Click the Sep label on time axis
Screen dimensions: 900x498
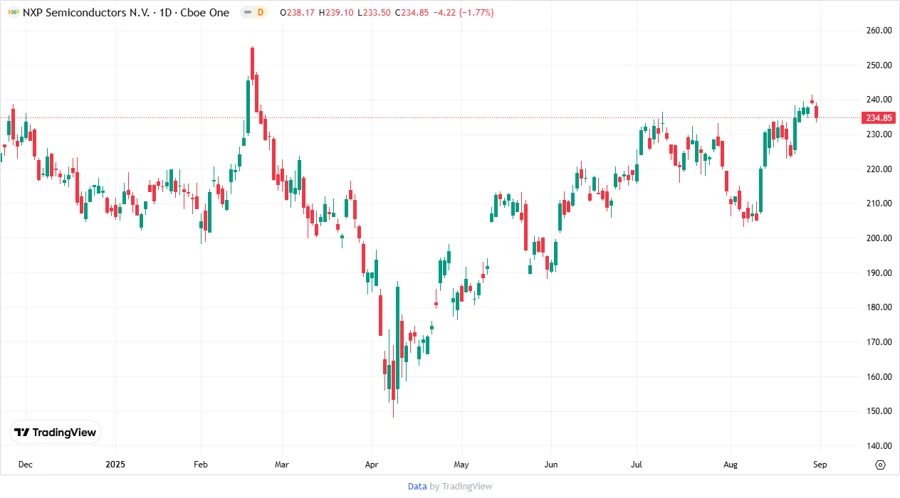[x=820, y=465]
